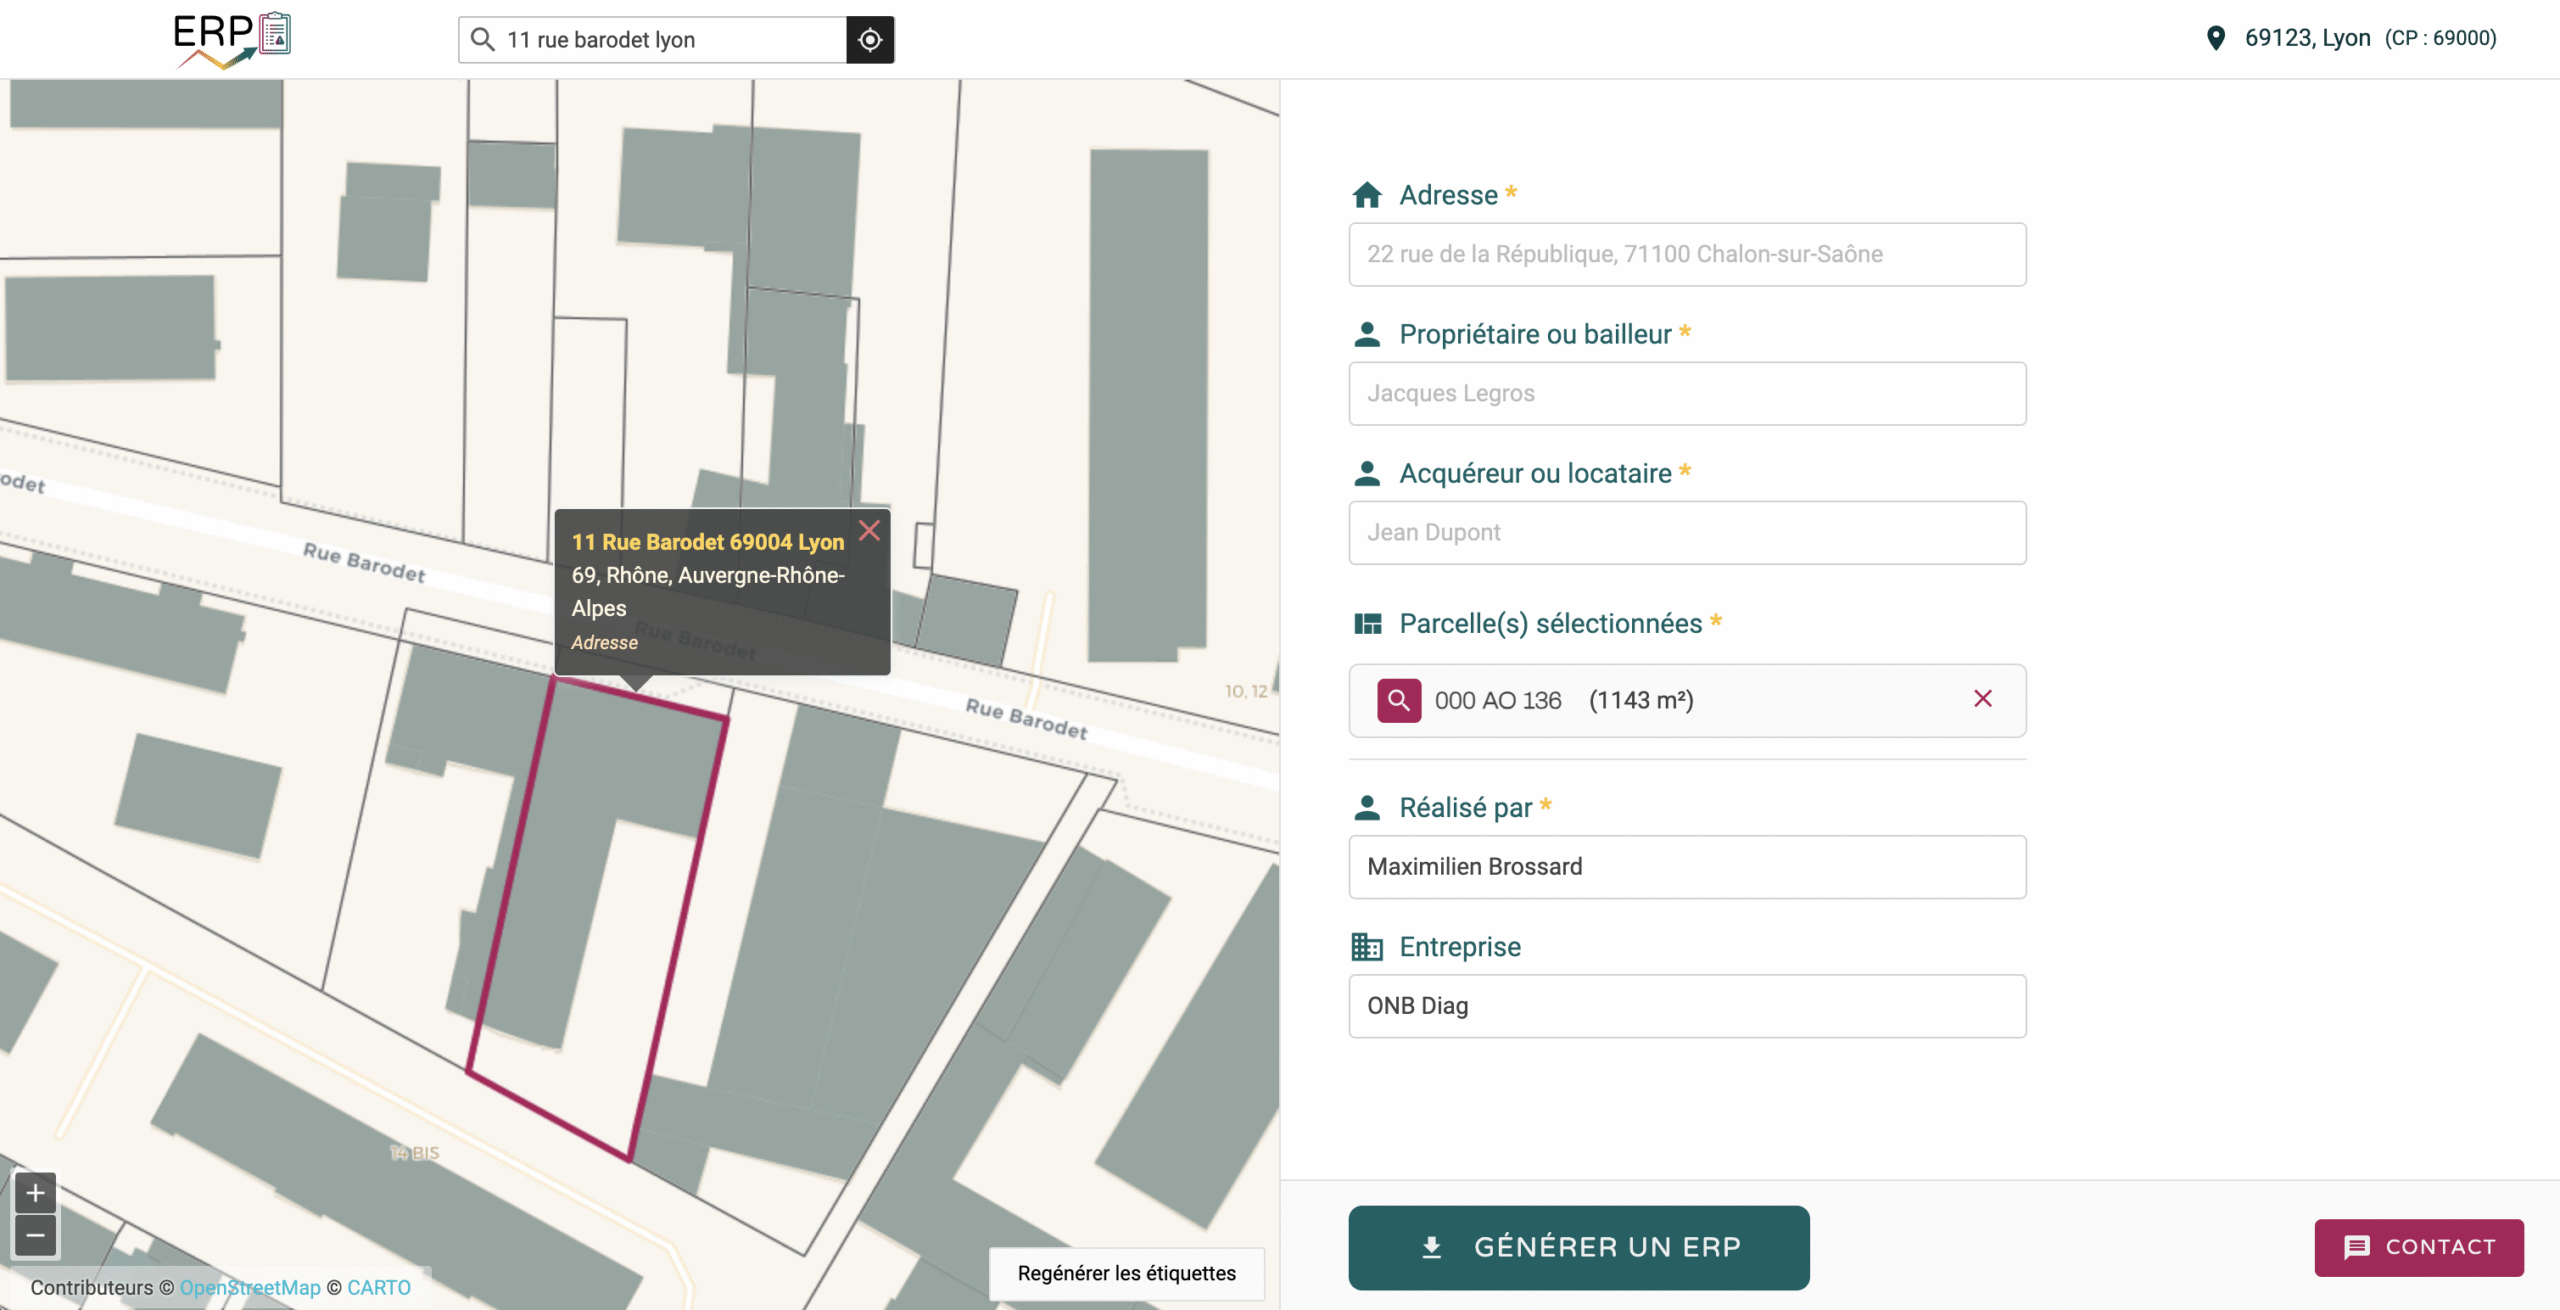Zoom out on the map
2560x1310 pixels.
tap(35, 1236)
